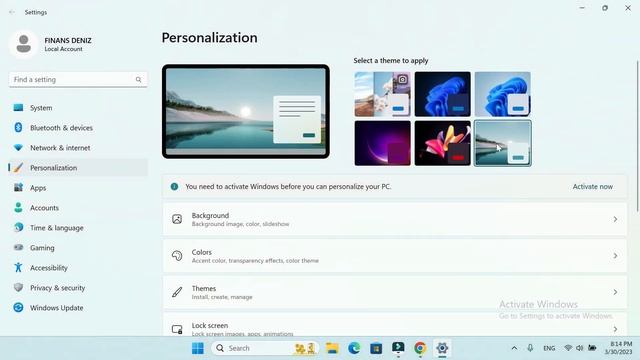
Task: Open Gaming settings category
Action: point(78,248)
